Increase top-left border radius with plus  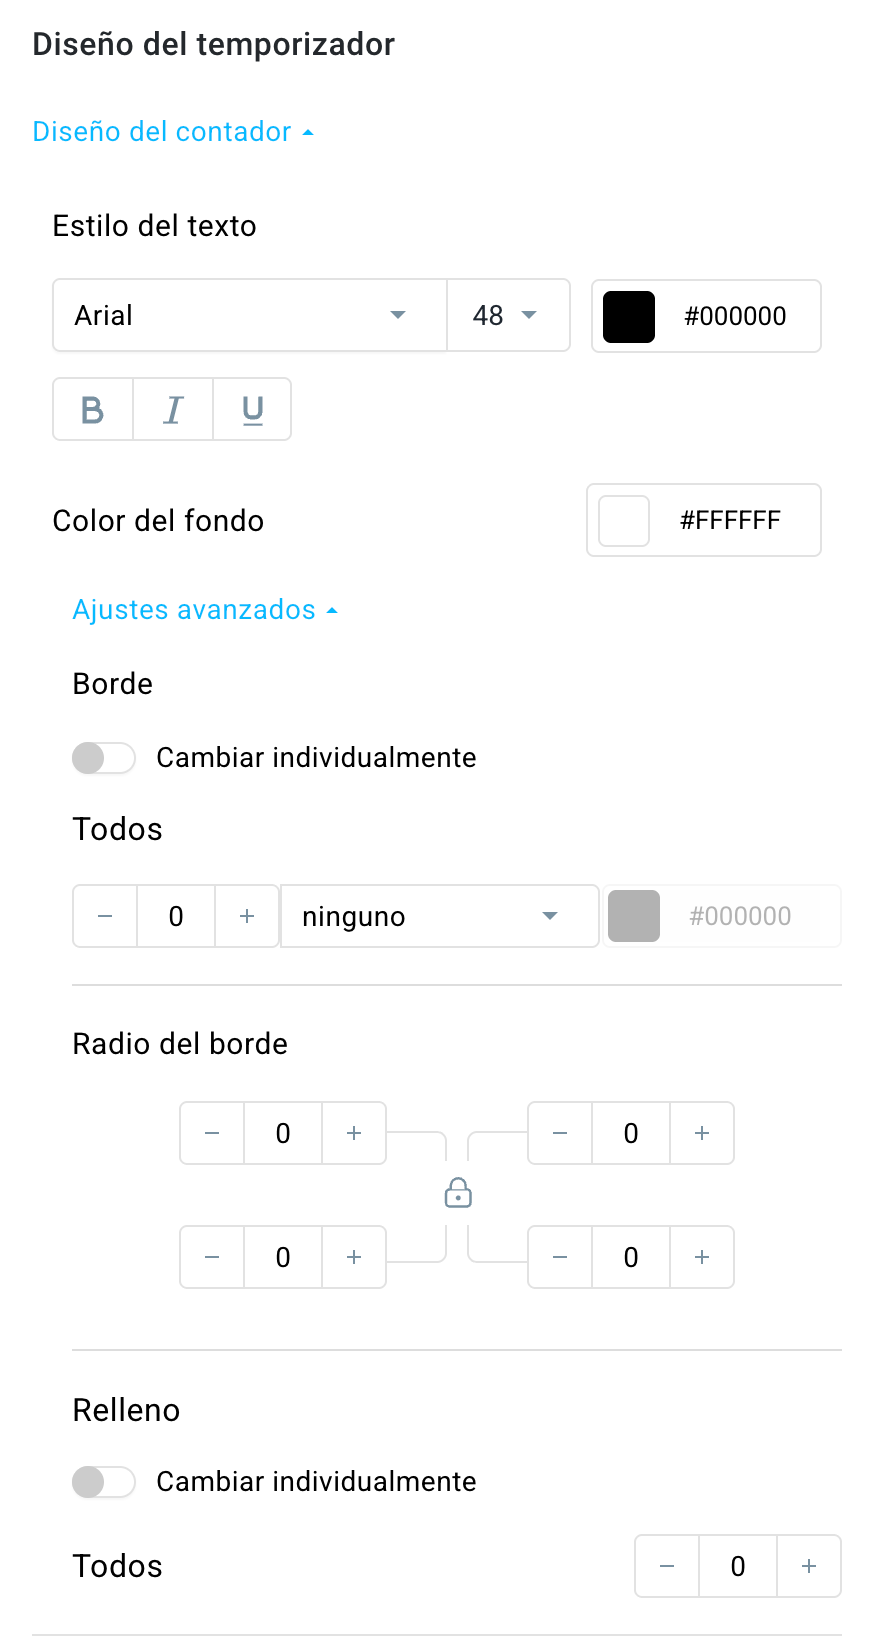354,1133
